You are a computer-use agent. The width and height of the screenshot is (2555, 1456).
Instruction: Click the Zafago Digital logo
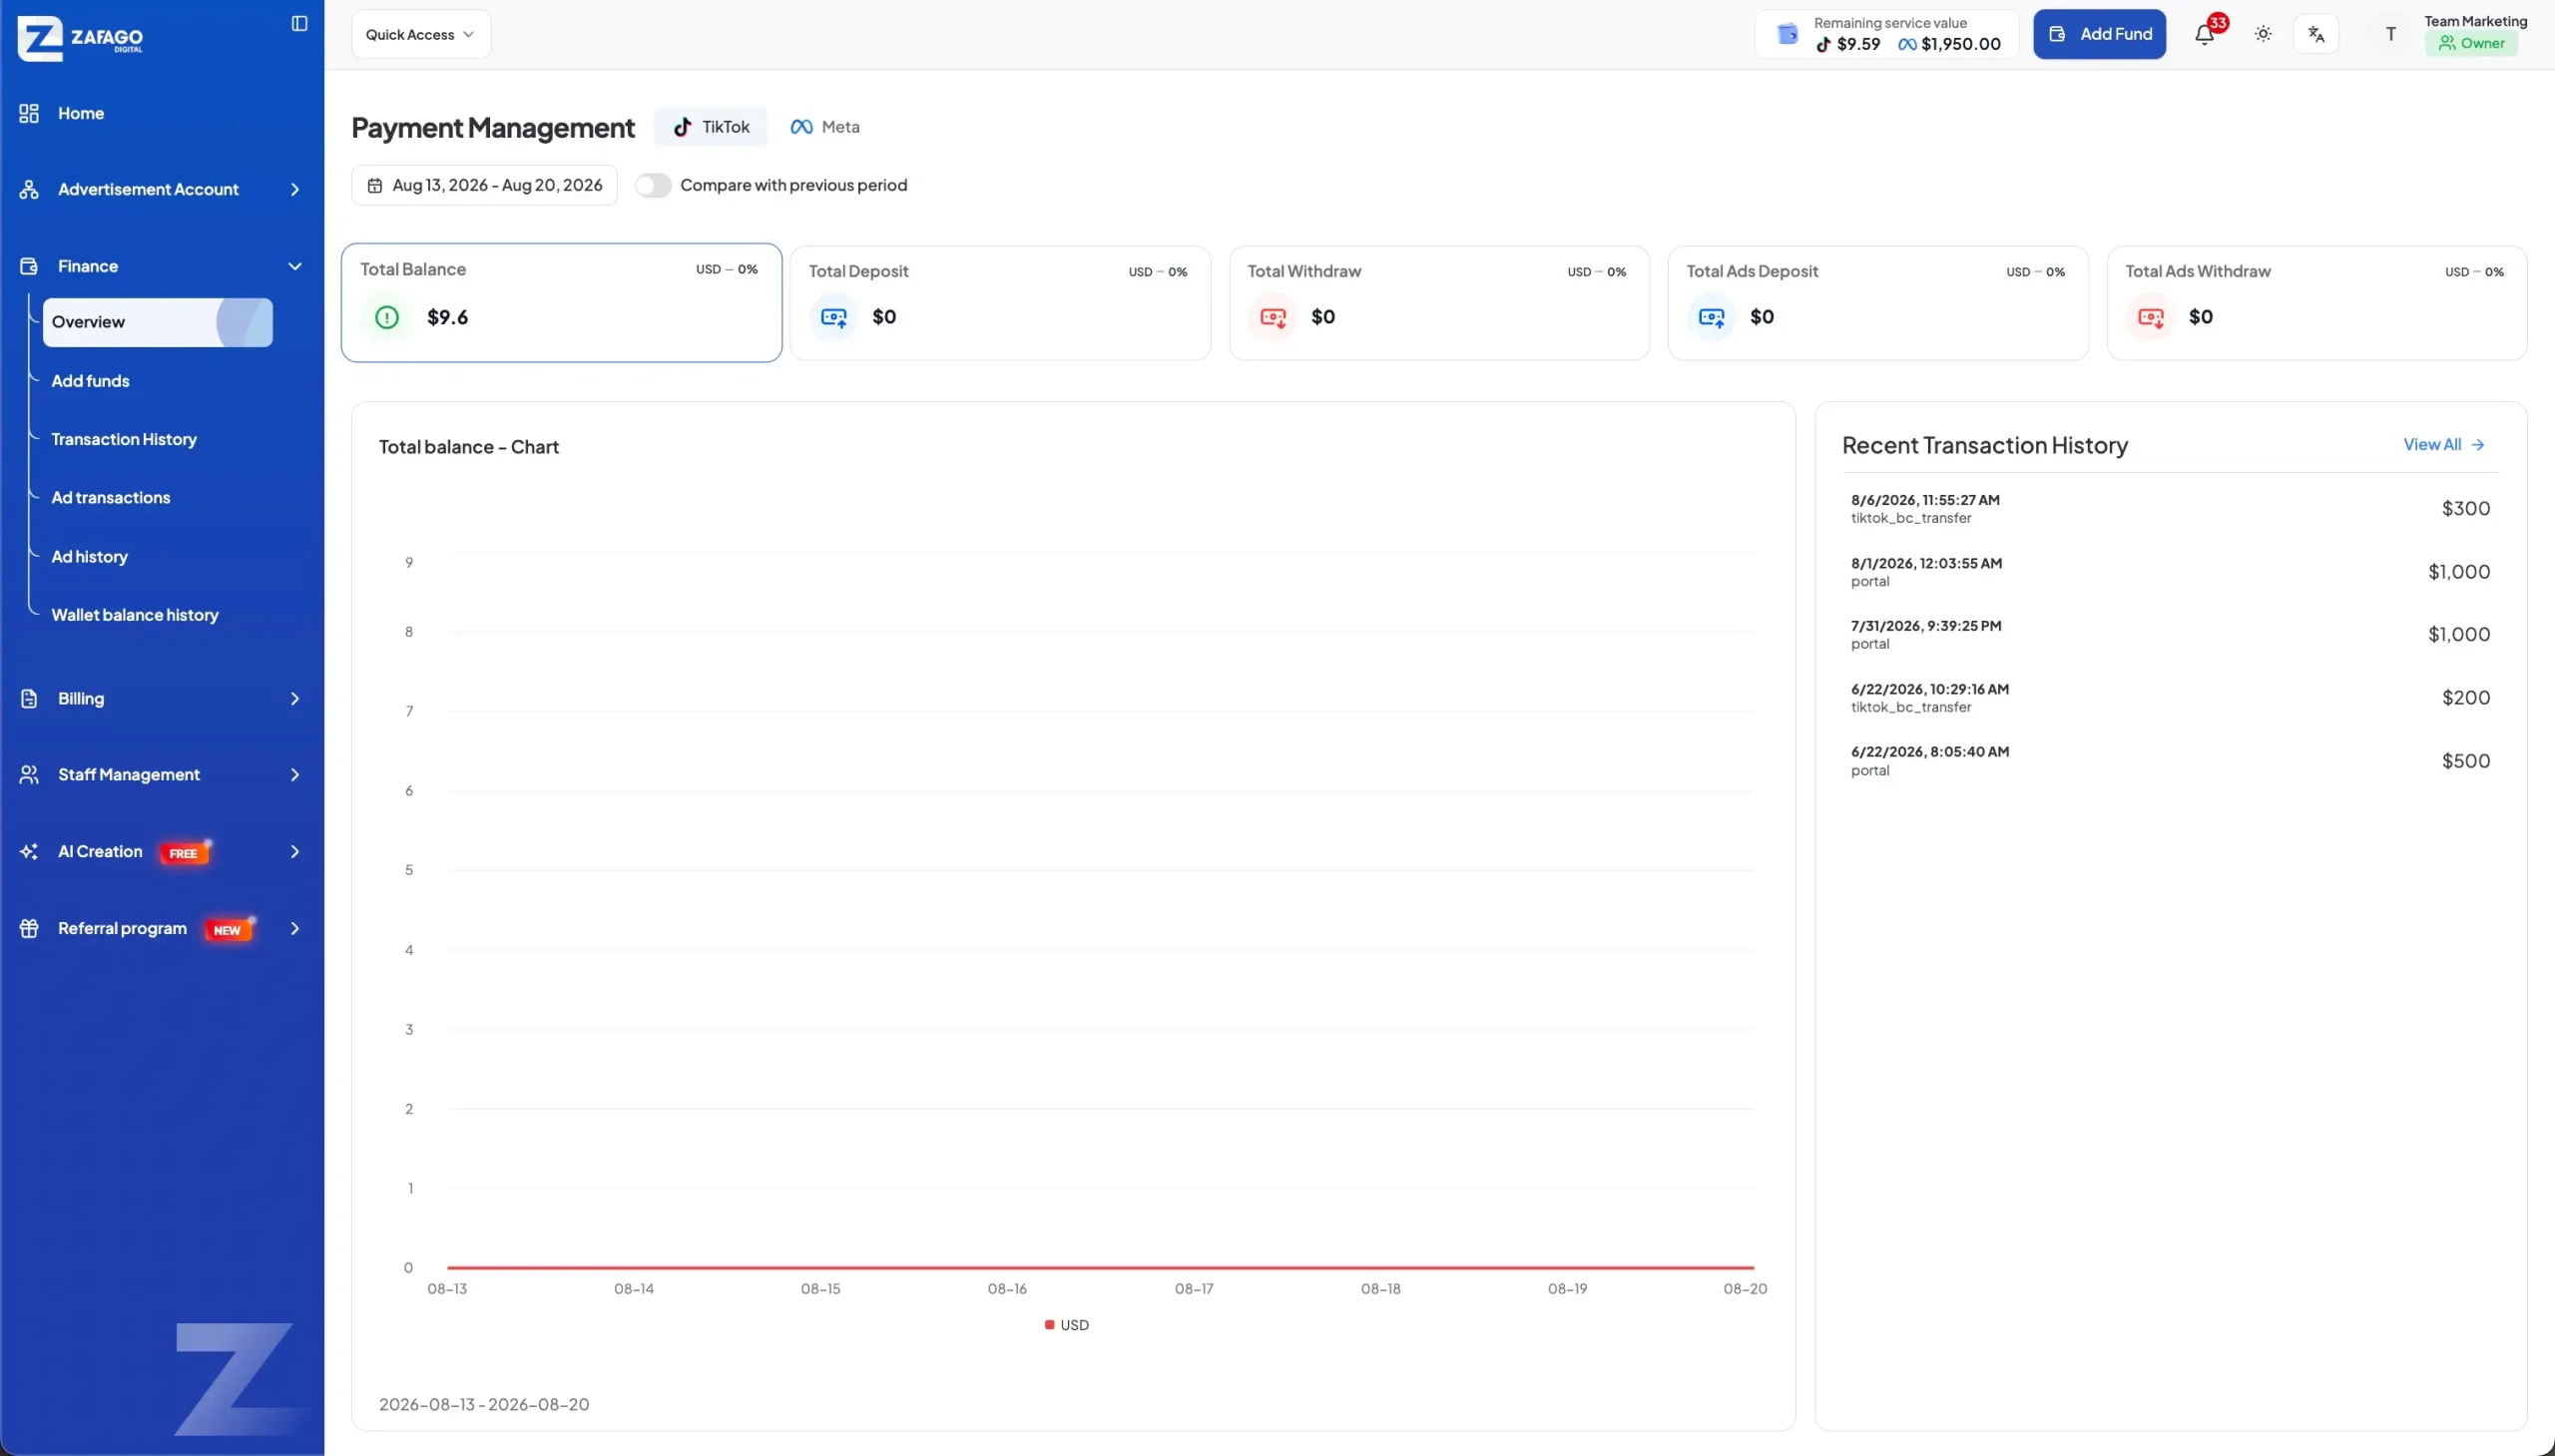click(81, 38)
